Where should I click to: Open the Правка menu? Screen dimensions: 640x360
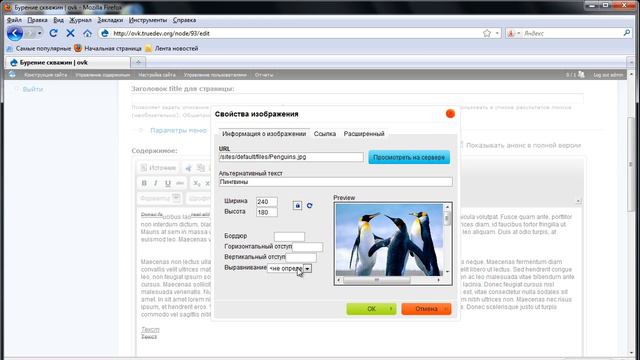click(x=37, y=20)
